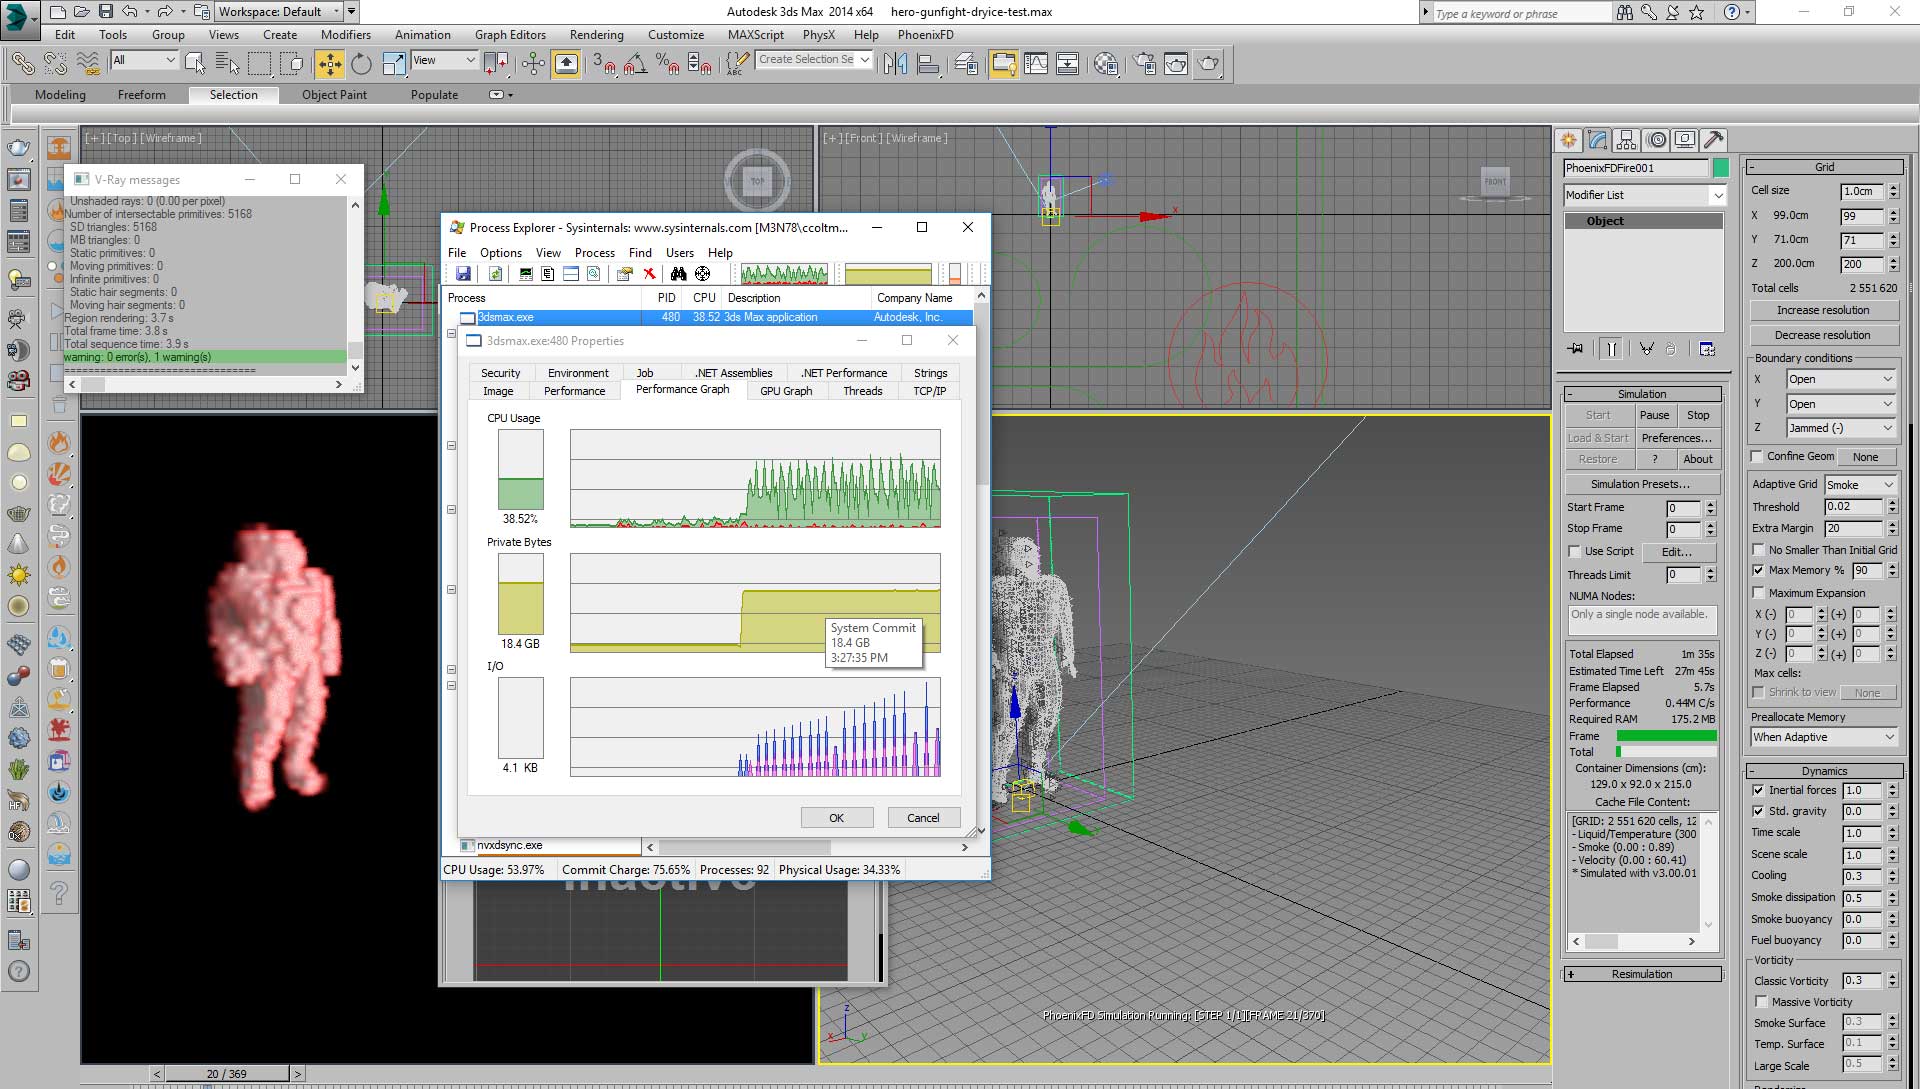Open the Y boundary condition dropdown

click(1841, 404)
